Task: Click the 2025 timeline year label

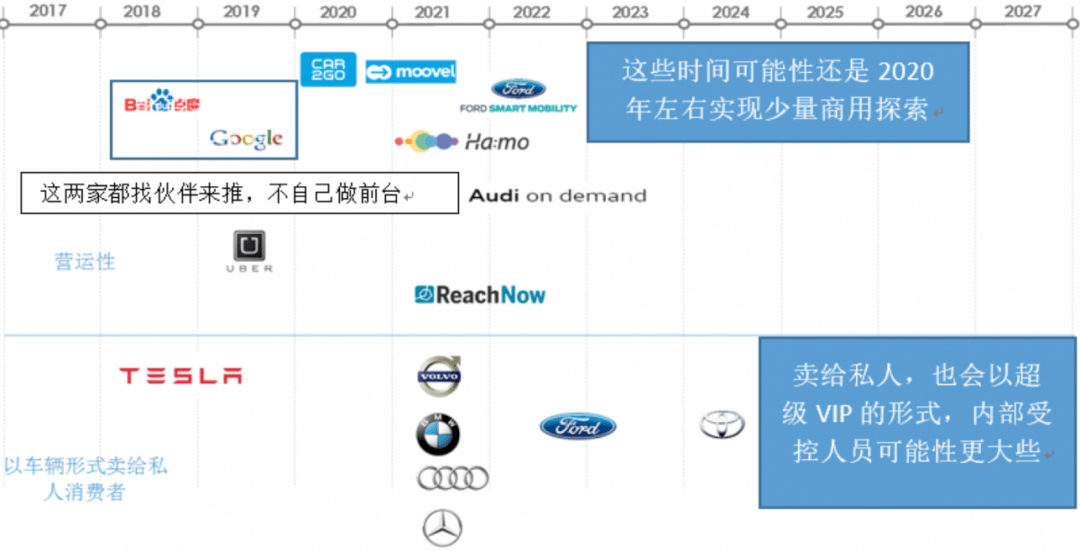Action: [x=825, y=12]
